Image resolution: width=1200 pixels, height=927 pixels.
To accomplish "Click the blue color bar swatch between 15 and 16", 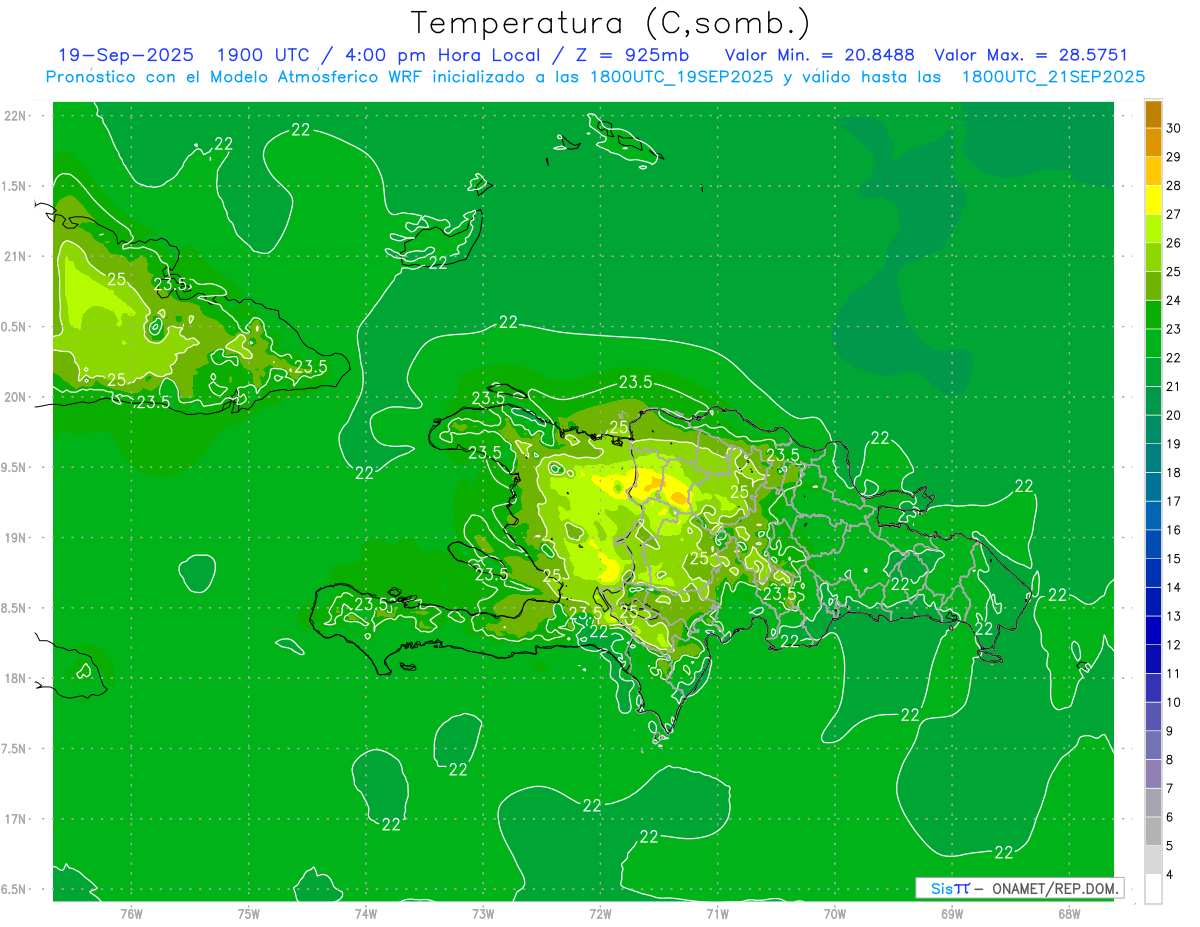I will point(1153,544).
